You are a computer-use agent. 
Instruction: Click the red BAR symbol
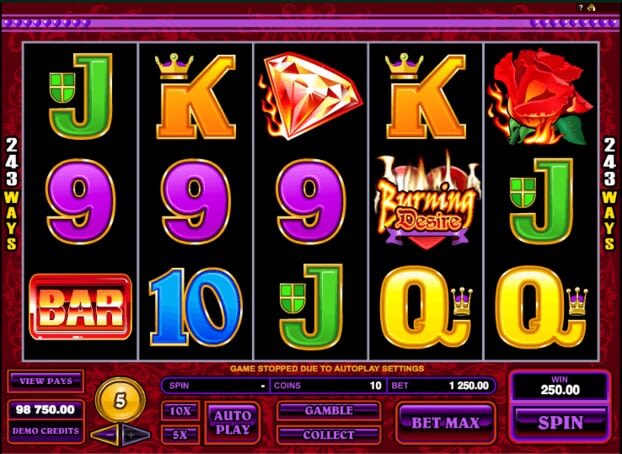pyautogui.click(x=81, y=306)
